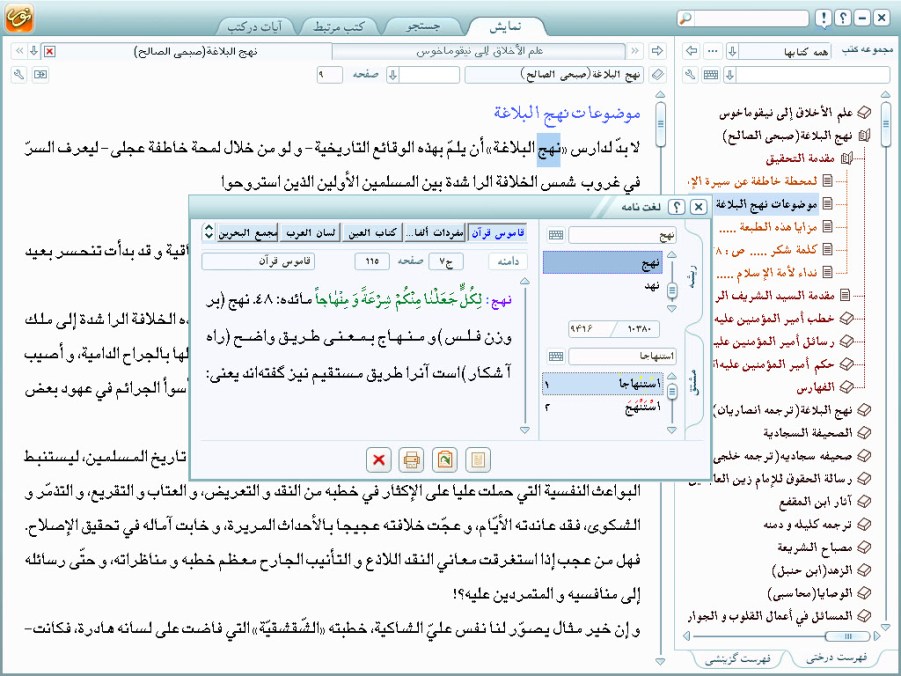The height and width of the screenshot is (676, 901).
Task: Close the نهج البلاغة book tab with red X
Action: (50, 52)
